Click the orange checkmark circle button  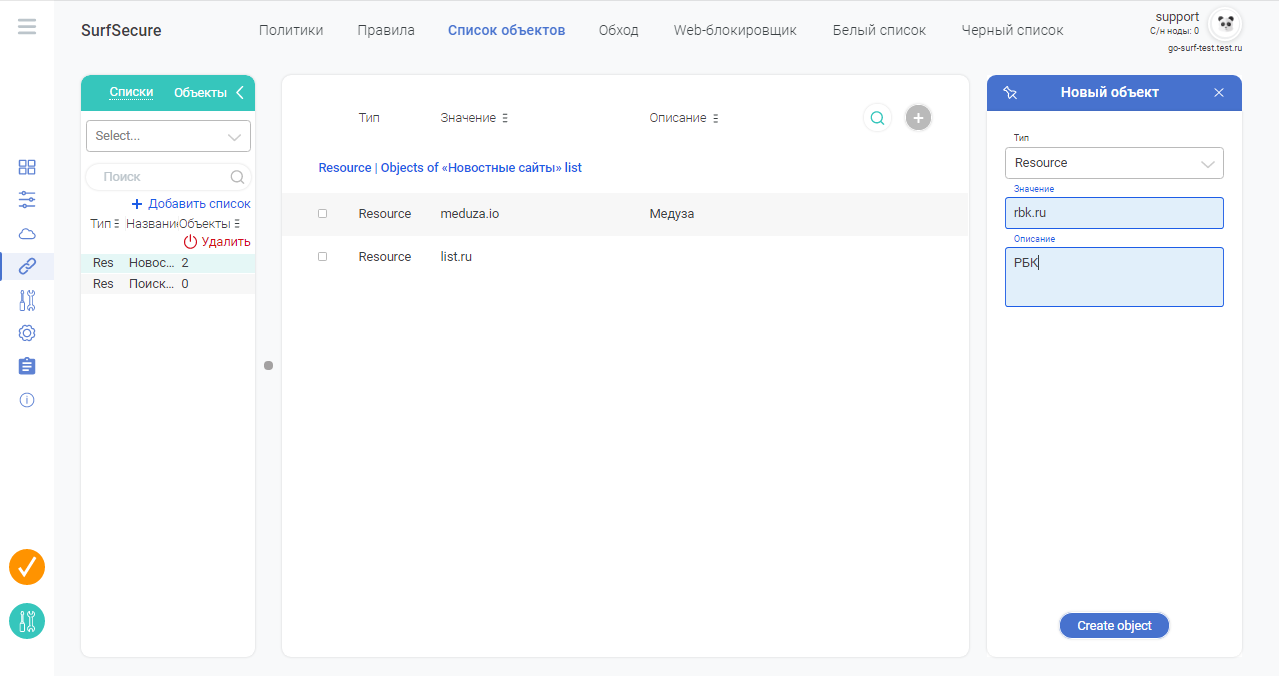27,567
